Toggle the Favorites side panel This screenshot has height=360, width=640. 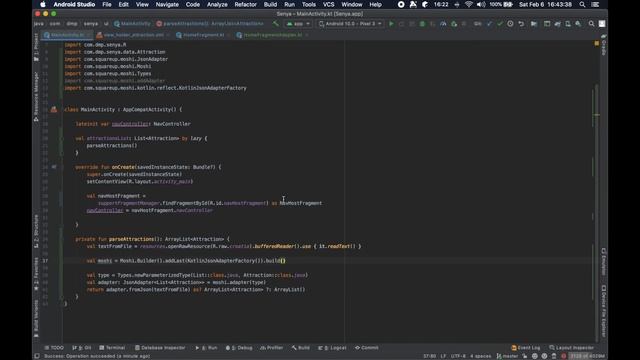36,274
